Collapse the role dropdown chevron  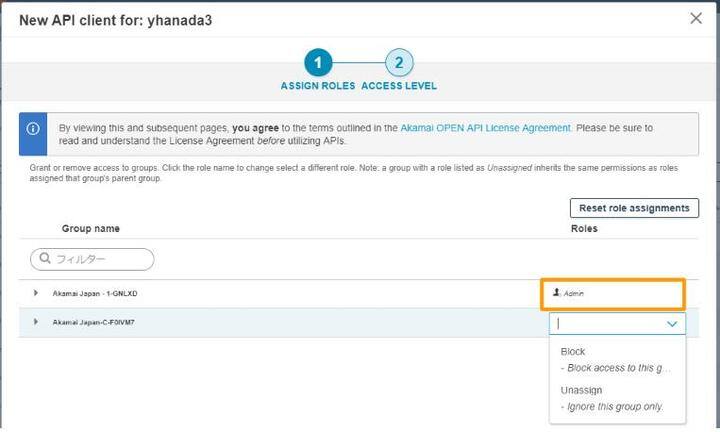[x=672, y=324]
